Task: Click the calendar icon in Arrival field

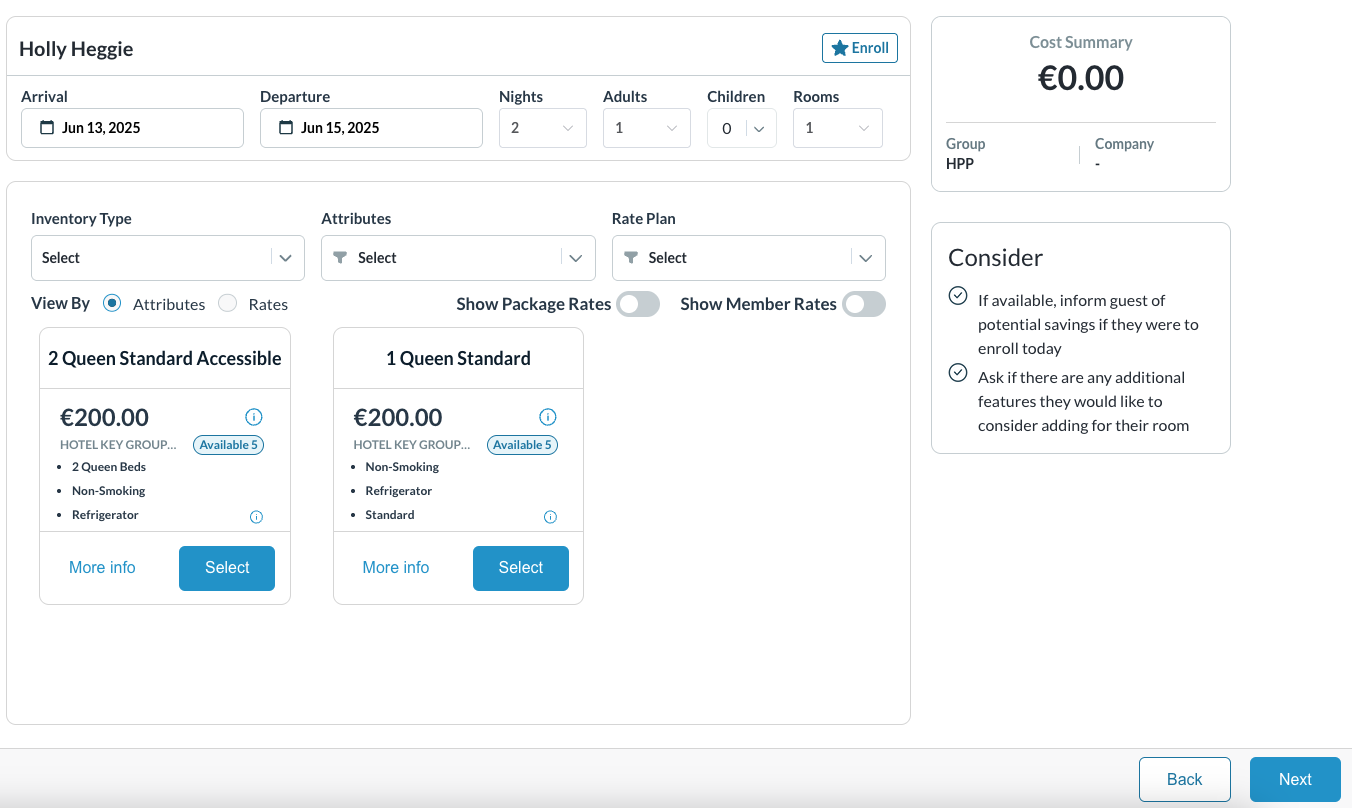Action: point(47,128)
